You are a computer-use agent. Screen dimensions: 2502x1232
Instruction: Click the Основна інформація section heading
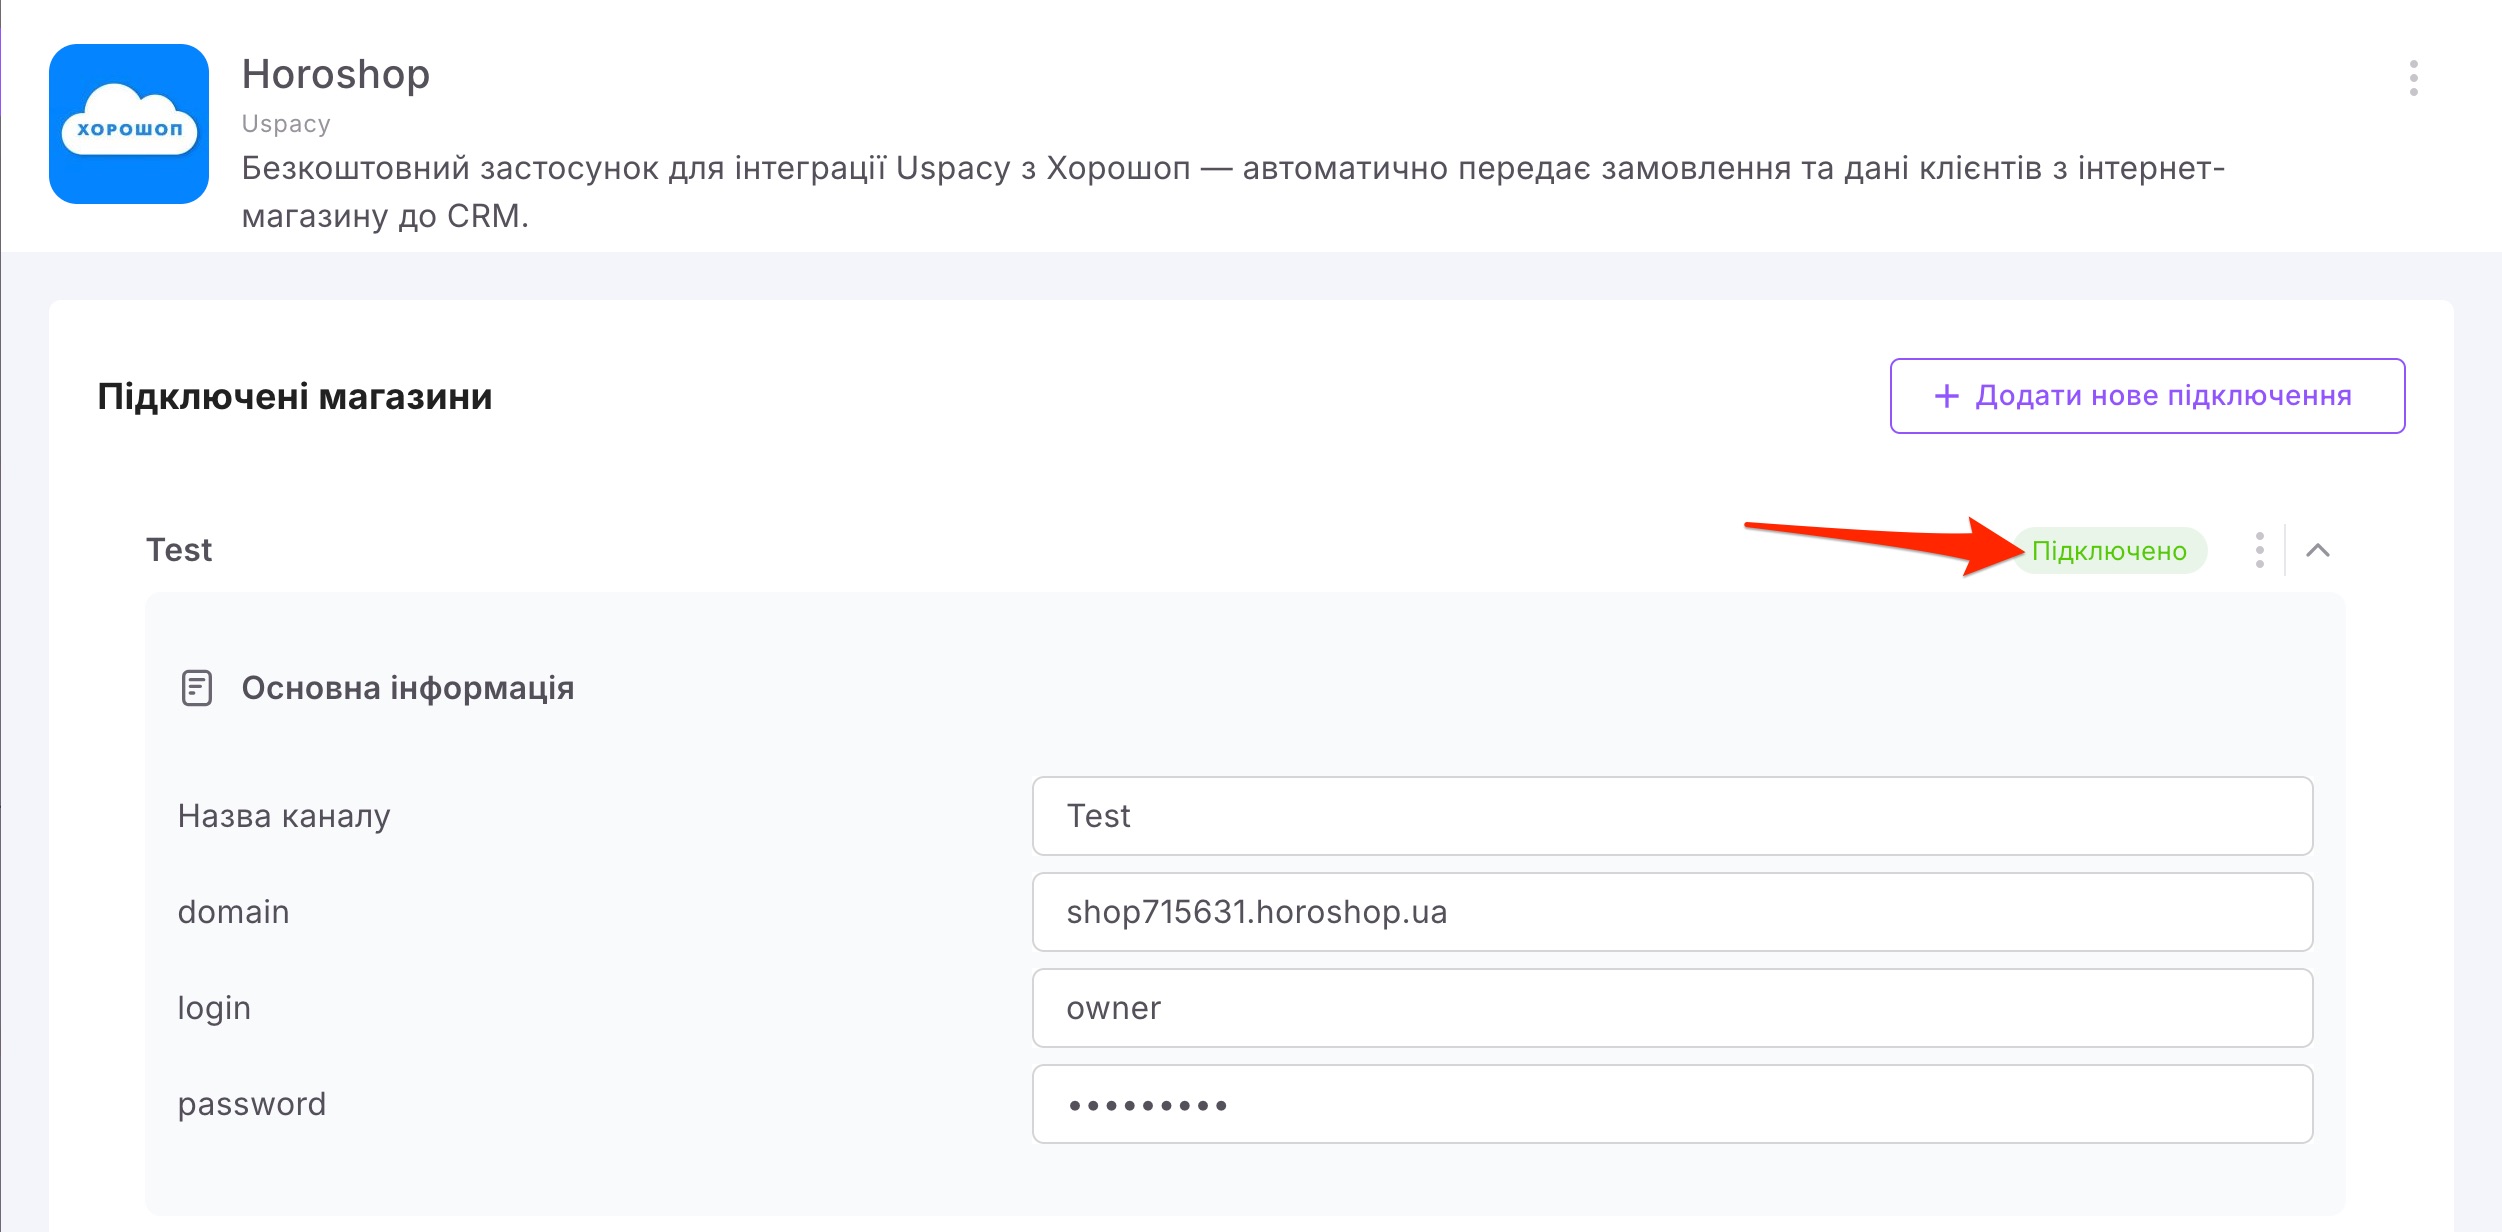point(408,688)
